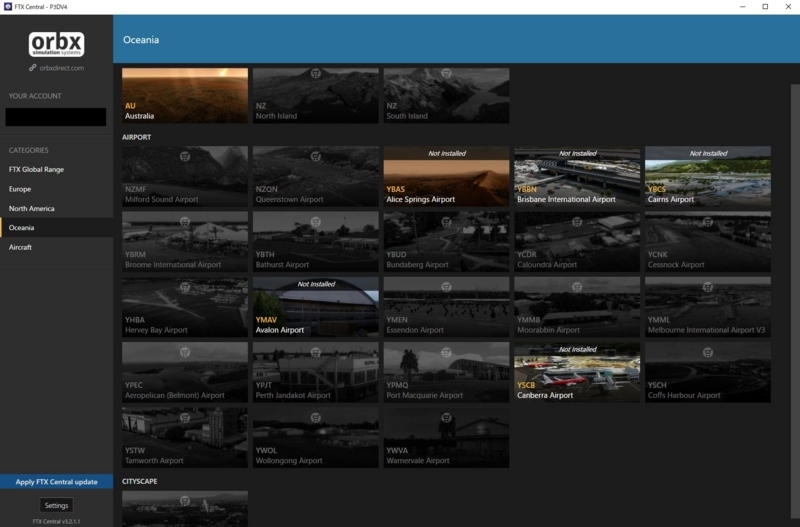The width and height of the screenshot is (800, 527).
Task: Click the cart icon on Hervey Bay Airport
Action: click(185, 287)
